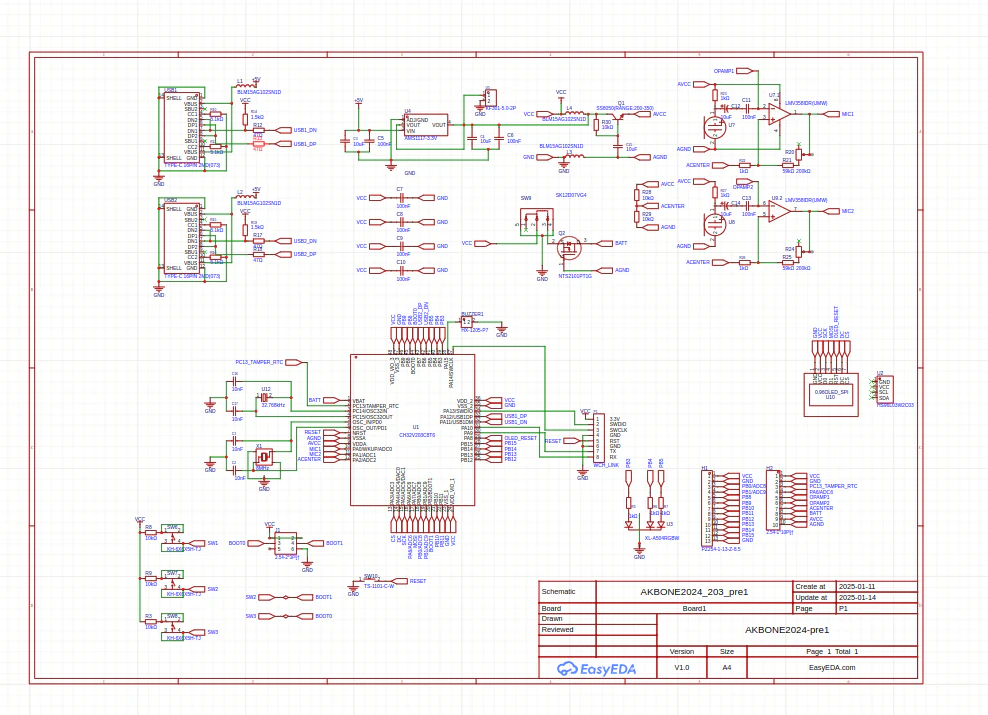The width and height of the screenshot is (988, 715).
Task: Click the OLED_RESET net port by MCU
Action: (512, 438)
